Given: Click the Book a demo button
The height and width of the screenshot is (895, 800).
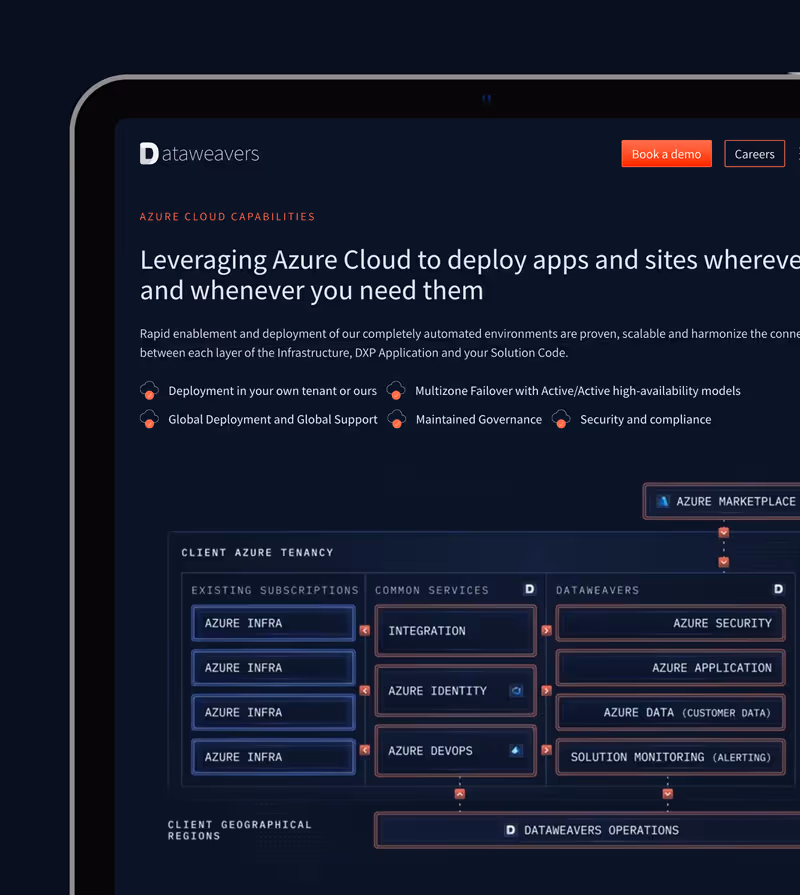Looking at the screenshot, I should tap(666, 154).
